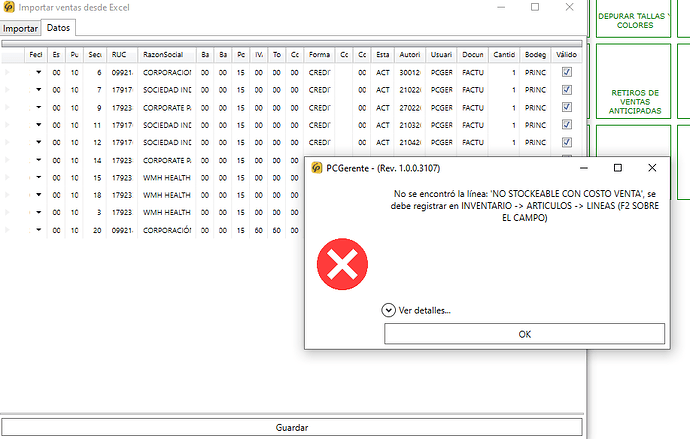
Task: Minimize the PCGerente error dialog
Action: (582, 168)
